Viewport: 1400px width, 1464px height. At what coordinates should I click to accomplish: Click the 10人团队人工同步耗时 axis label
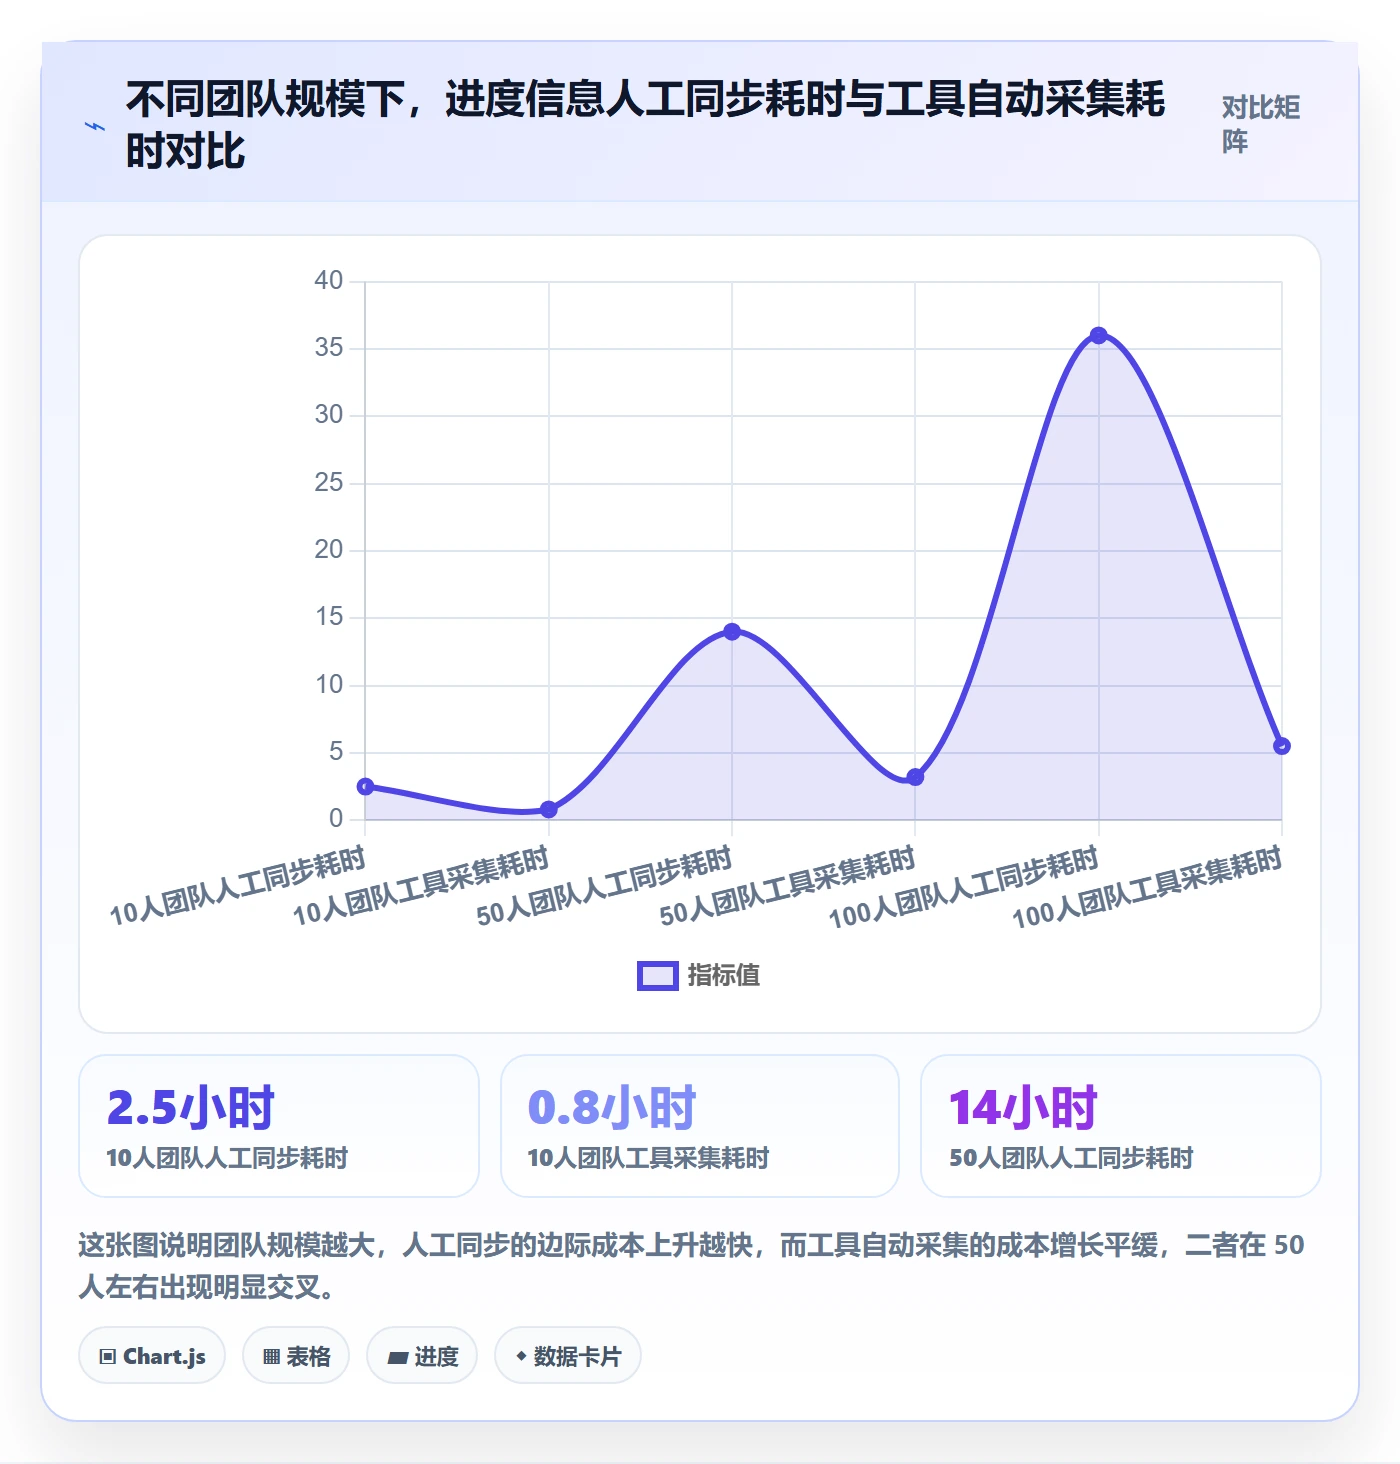coord(238,886)
